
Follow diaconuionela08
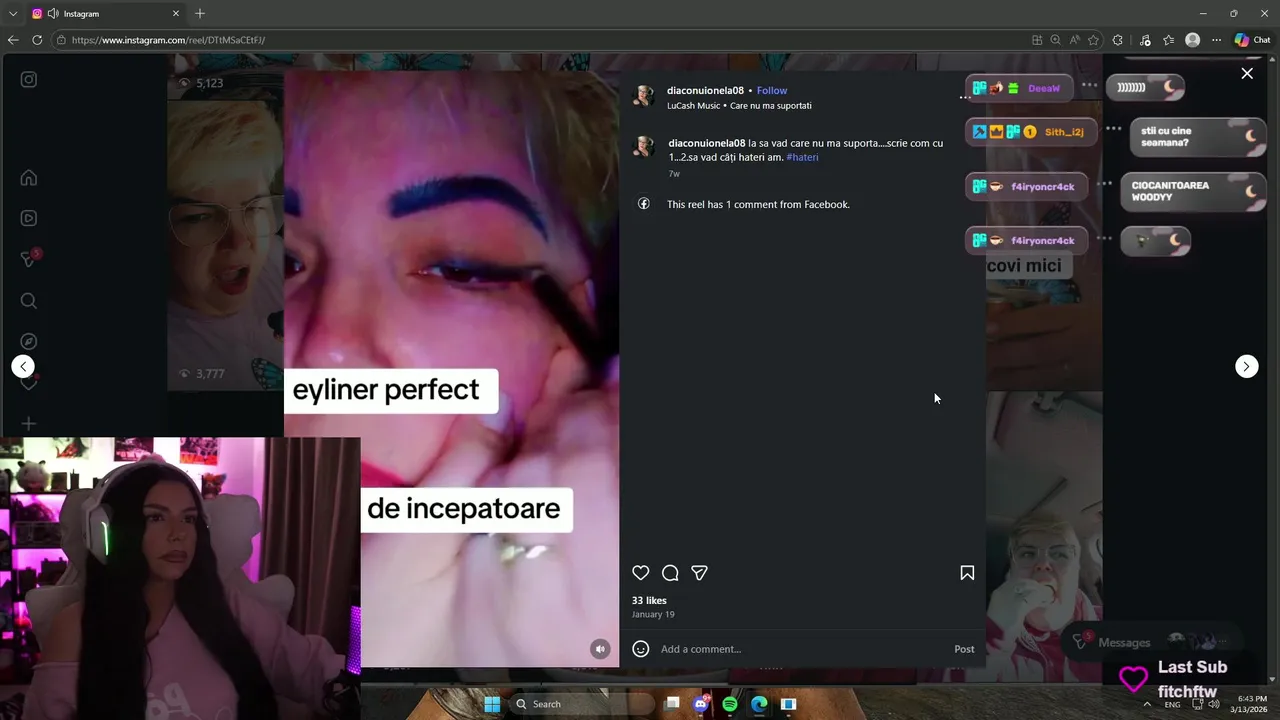coord(772,91)
